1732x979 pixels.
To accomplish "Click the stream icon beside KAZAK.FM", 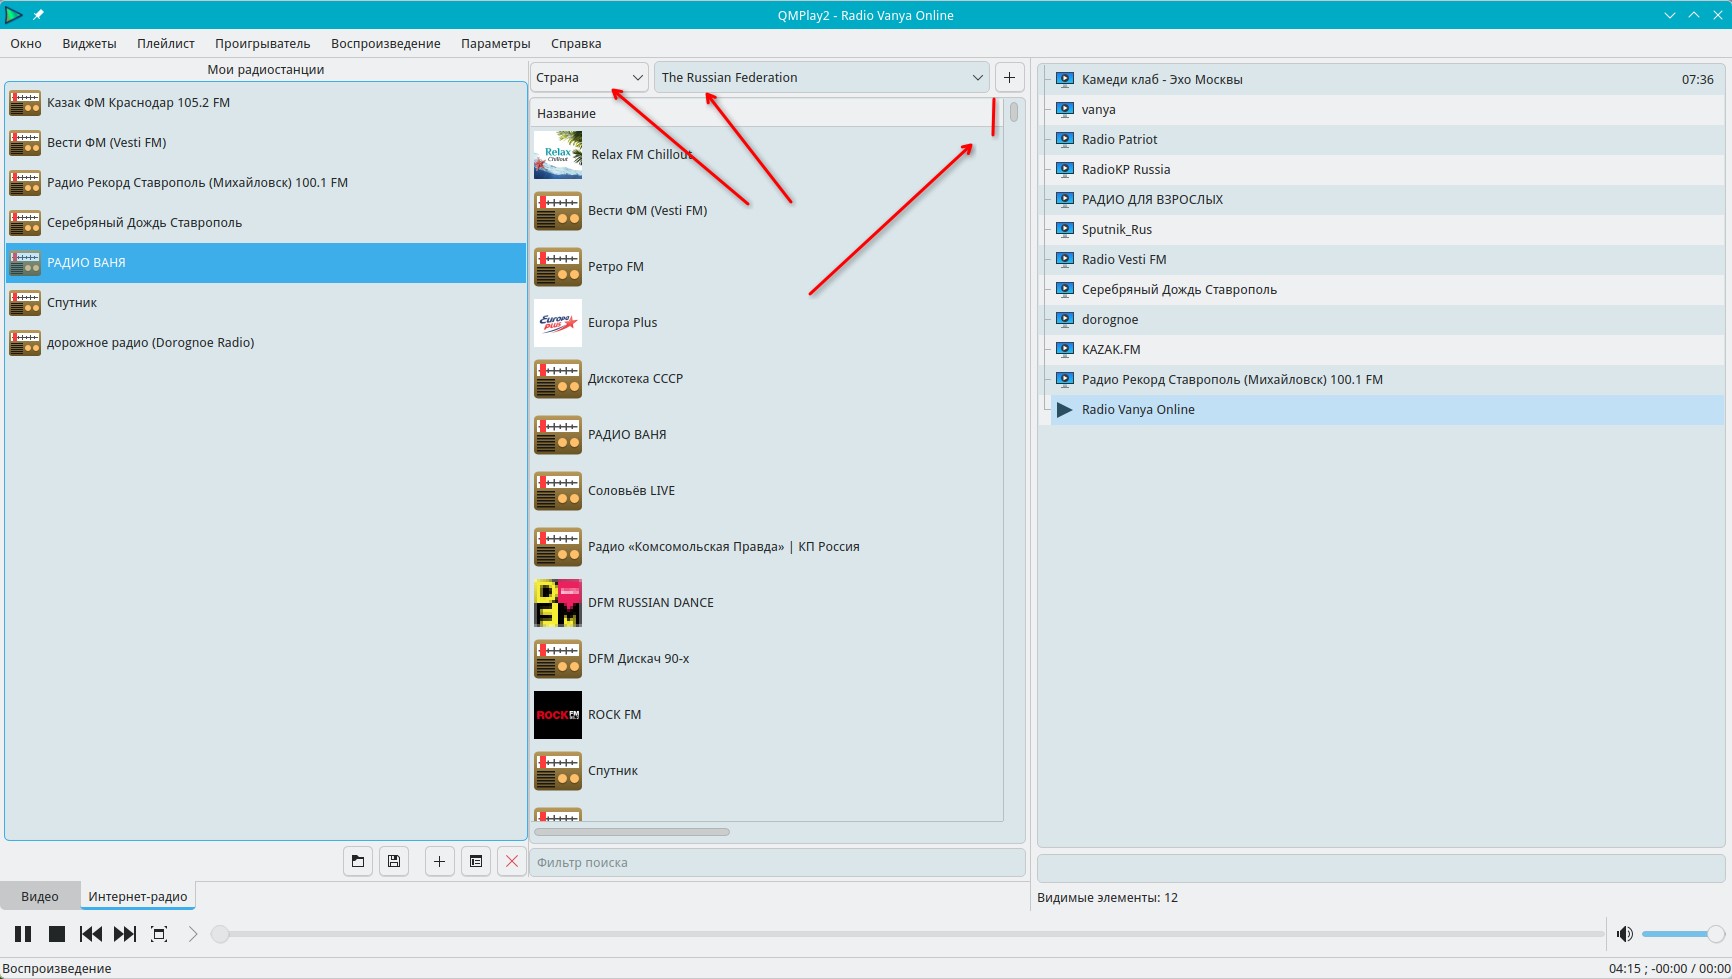I will 1065,349.
